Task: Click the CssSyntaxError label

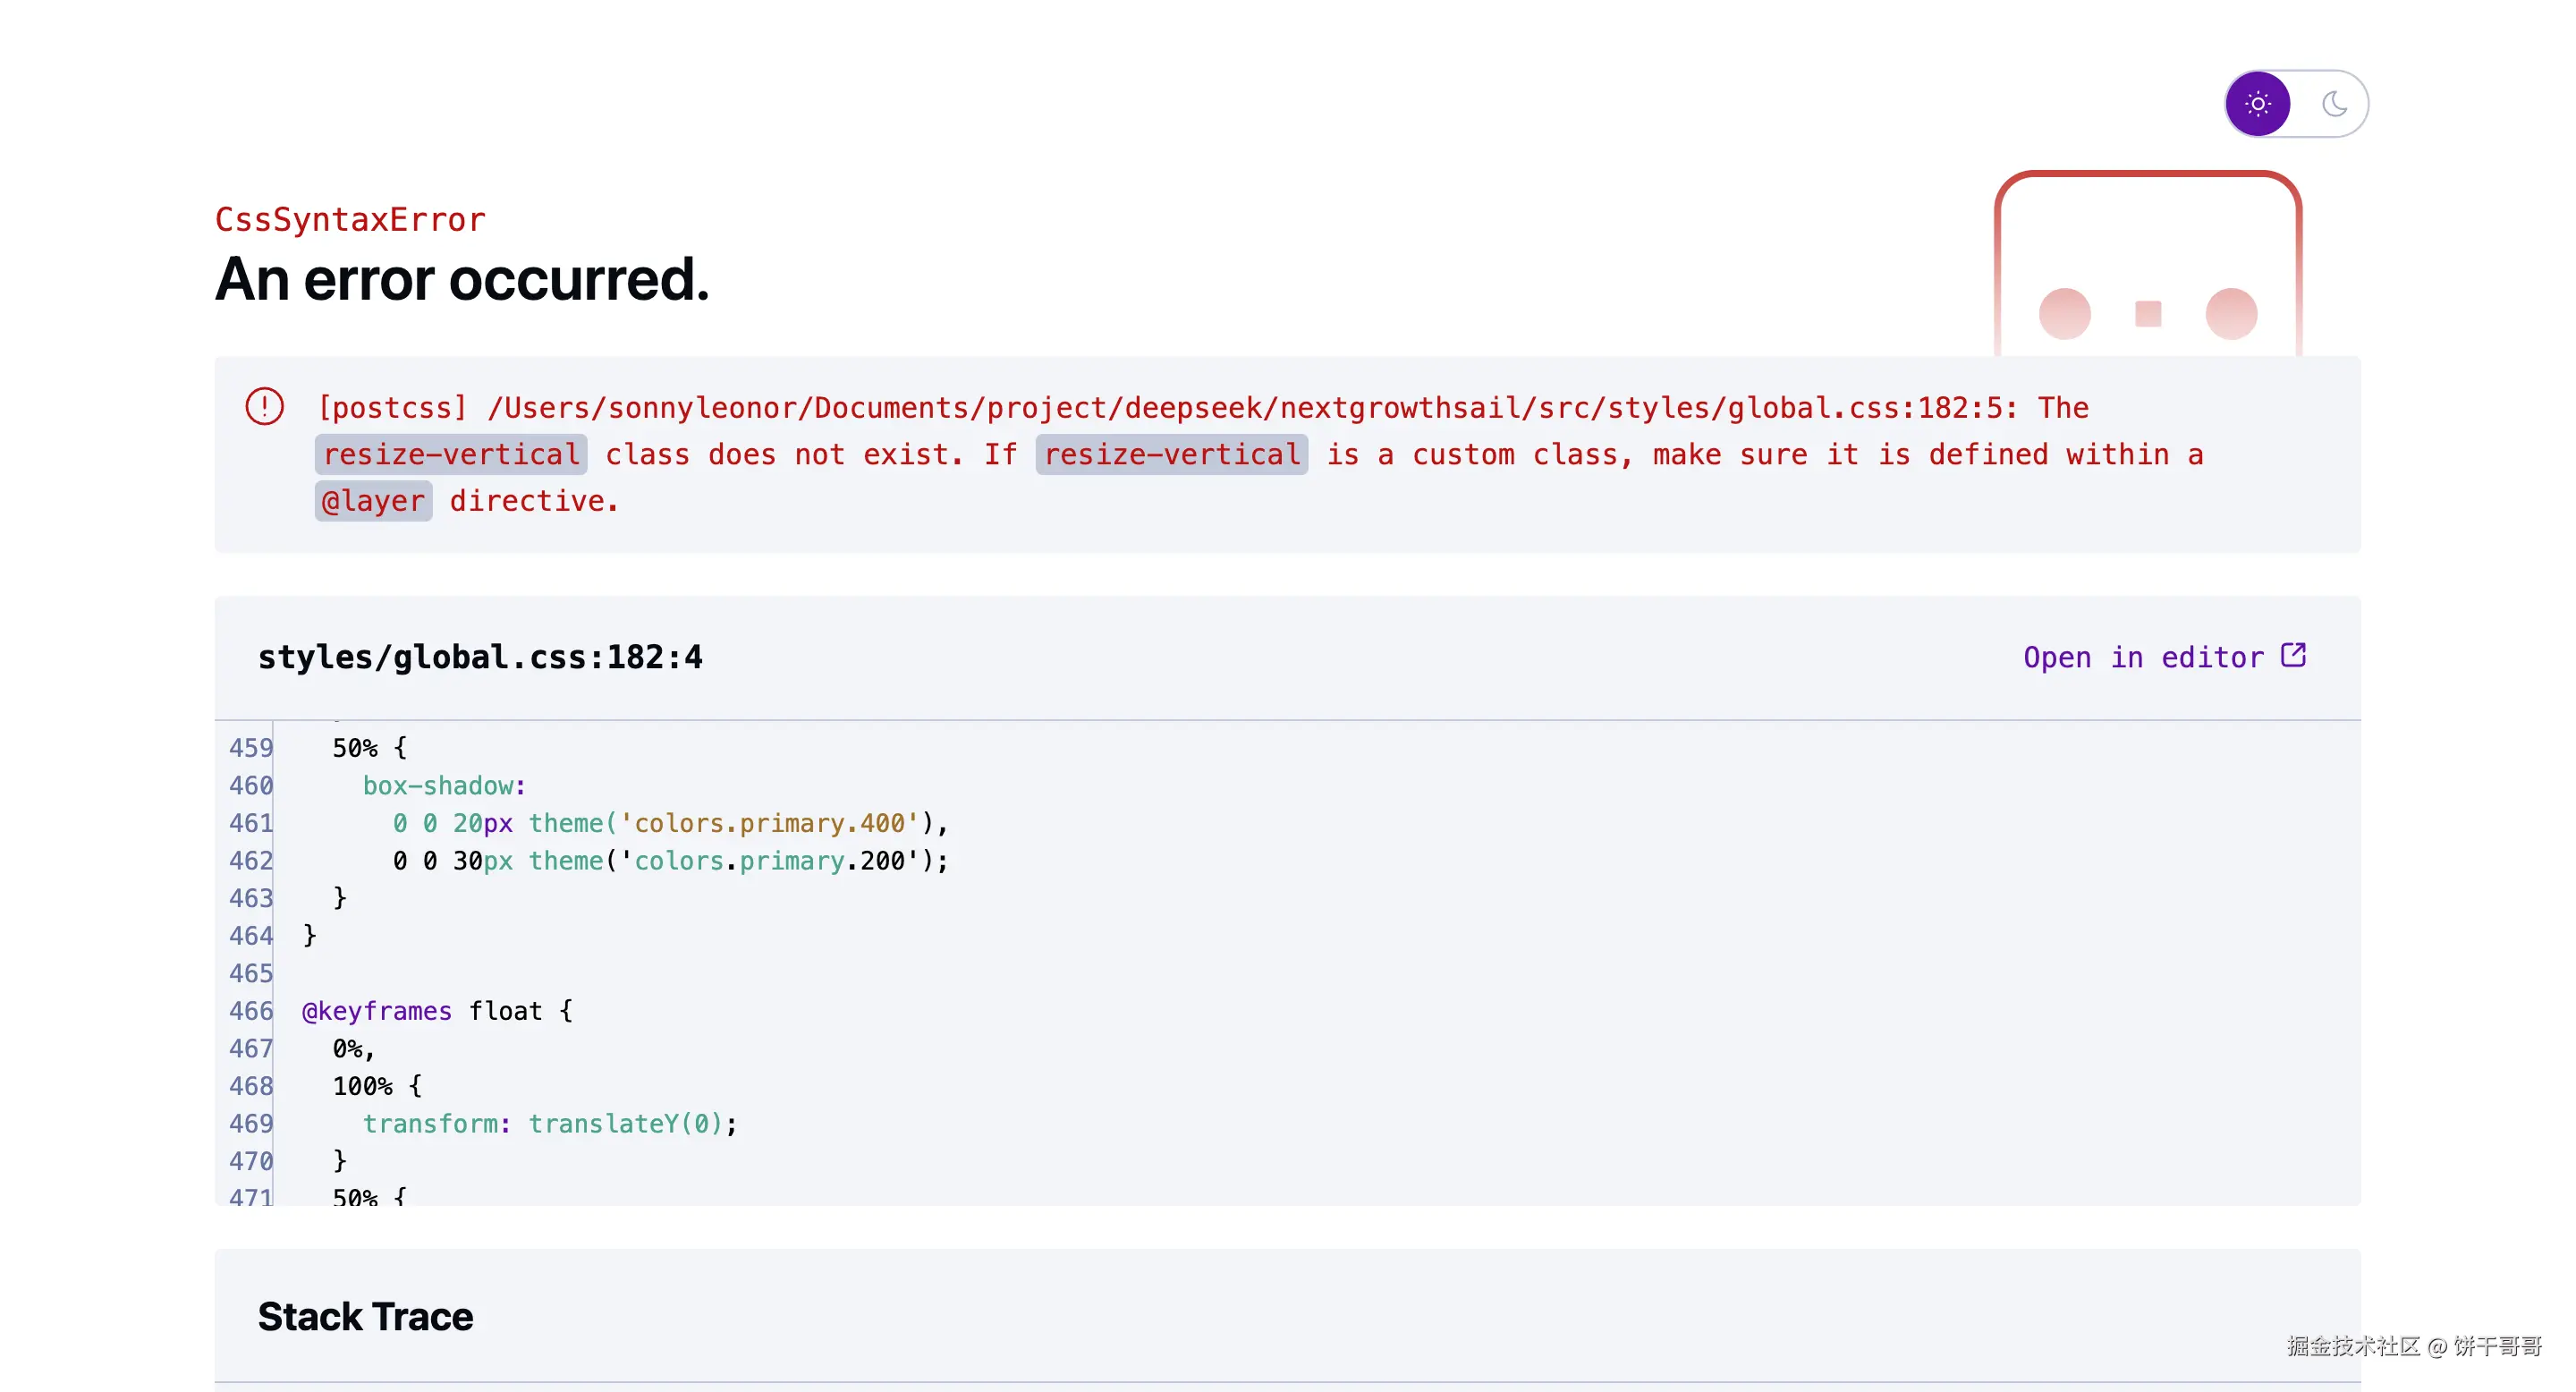Action: click(x=350, y=220)
